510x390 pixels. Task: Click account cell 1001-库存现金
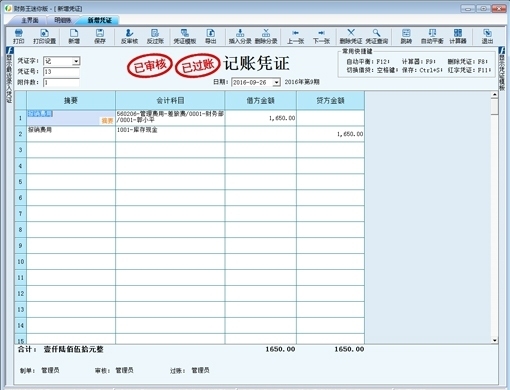pyautogui.click(x=170, y=134)
